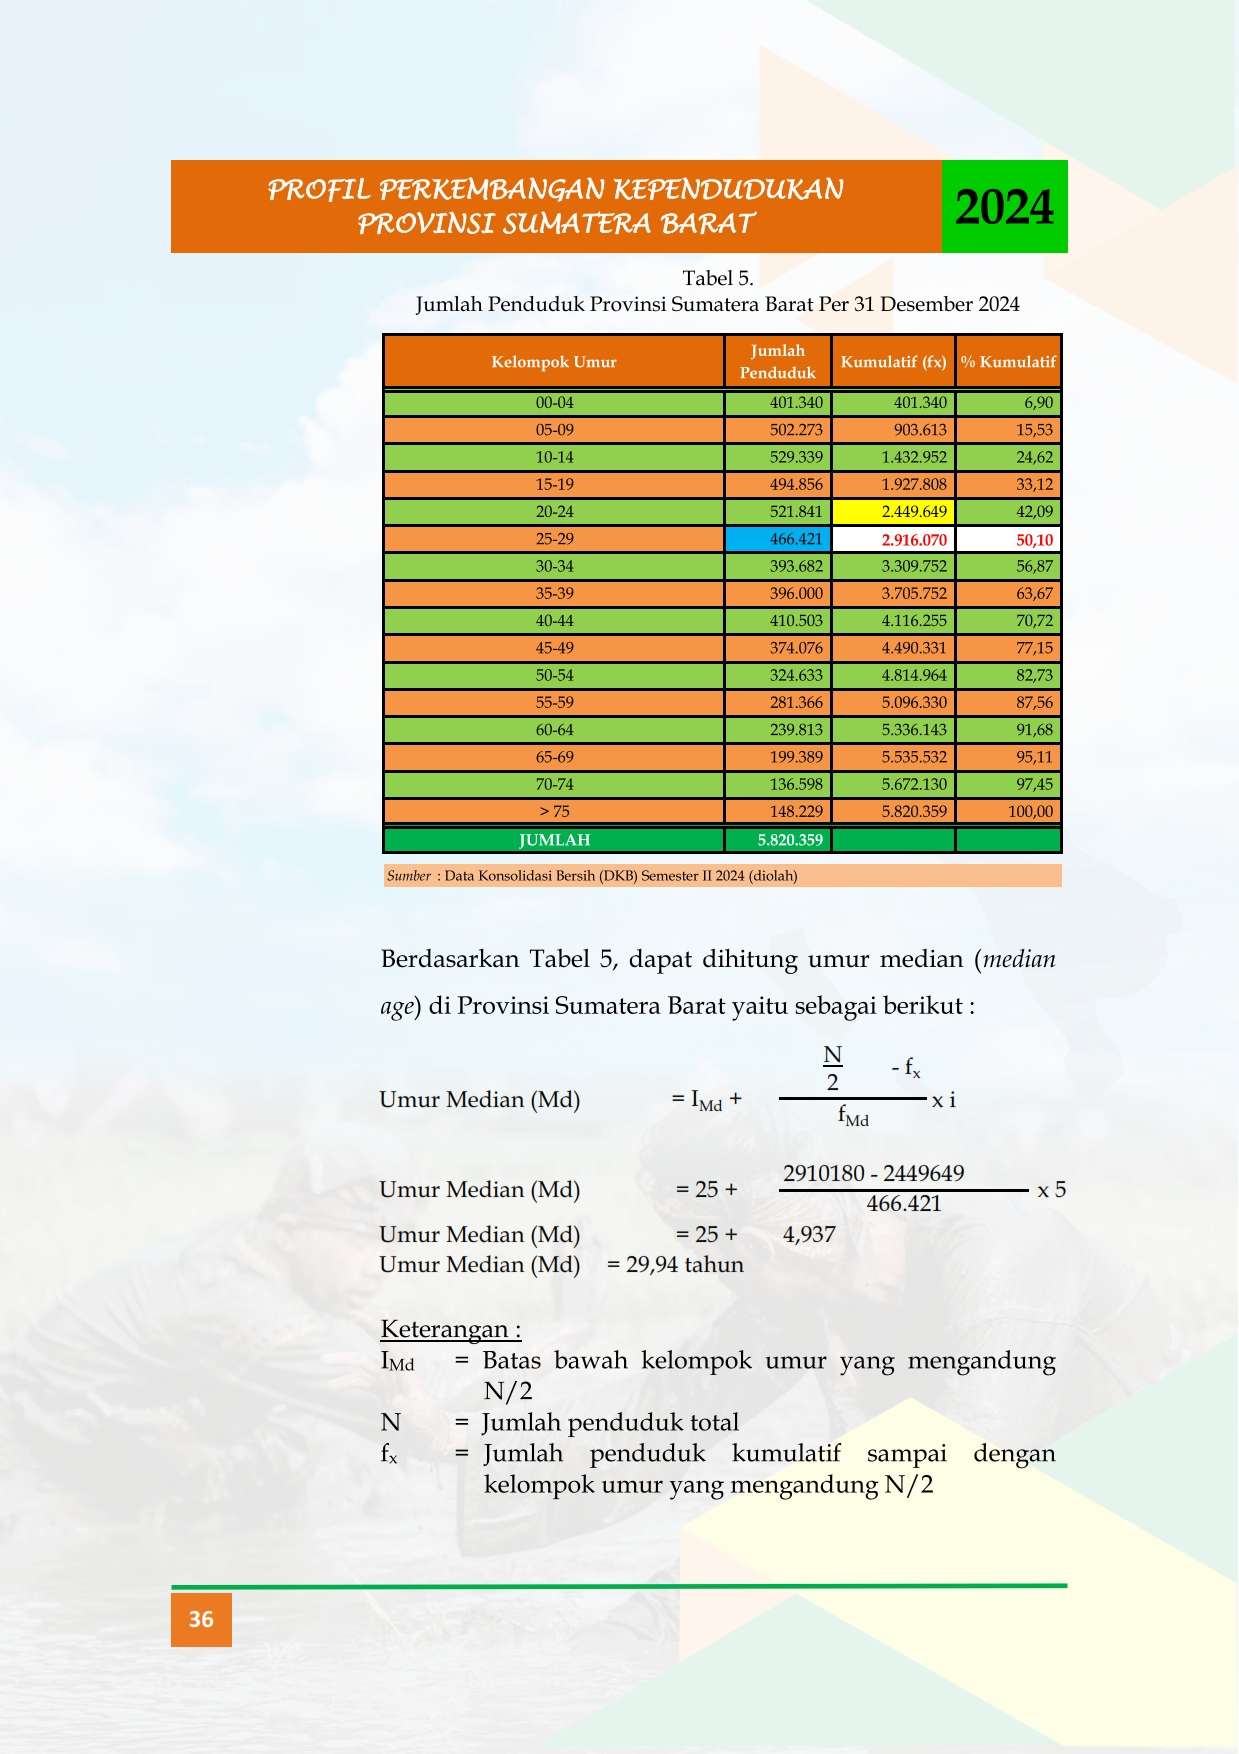Click the green 2024 year box
Screen dimensions: 1239x1754
(x=1004, y=206)
